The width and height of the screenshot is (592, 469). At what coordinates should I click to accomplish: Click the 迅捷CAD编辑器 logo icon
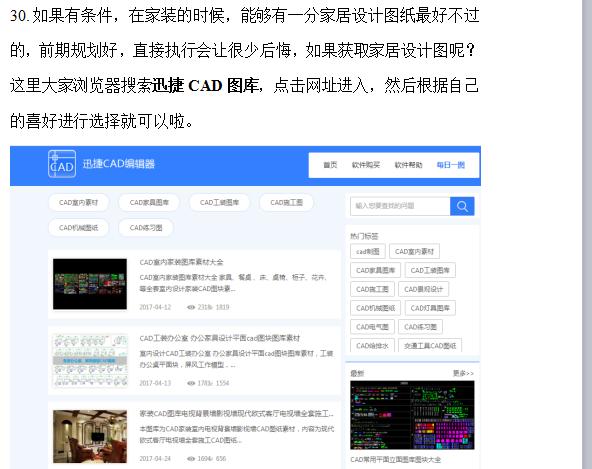tap(62, 164)
